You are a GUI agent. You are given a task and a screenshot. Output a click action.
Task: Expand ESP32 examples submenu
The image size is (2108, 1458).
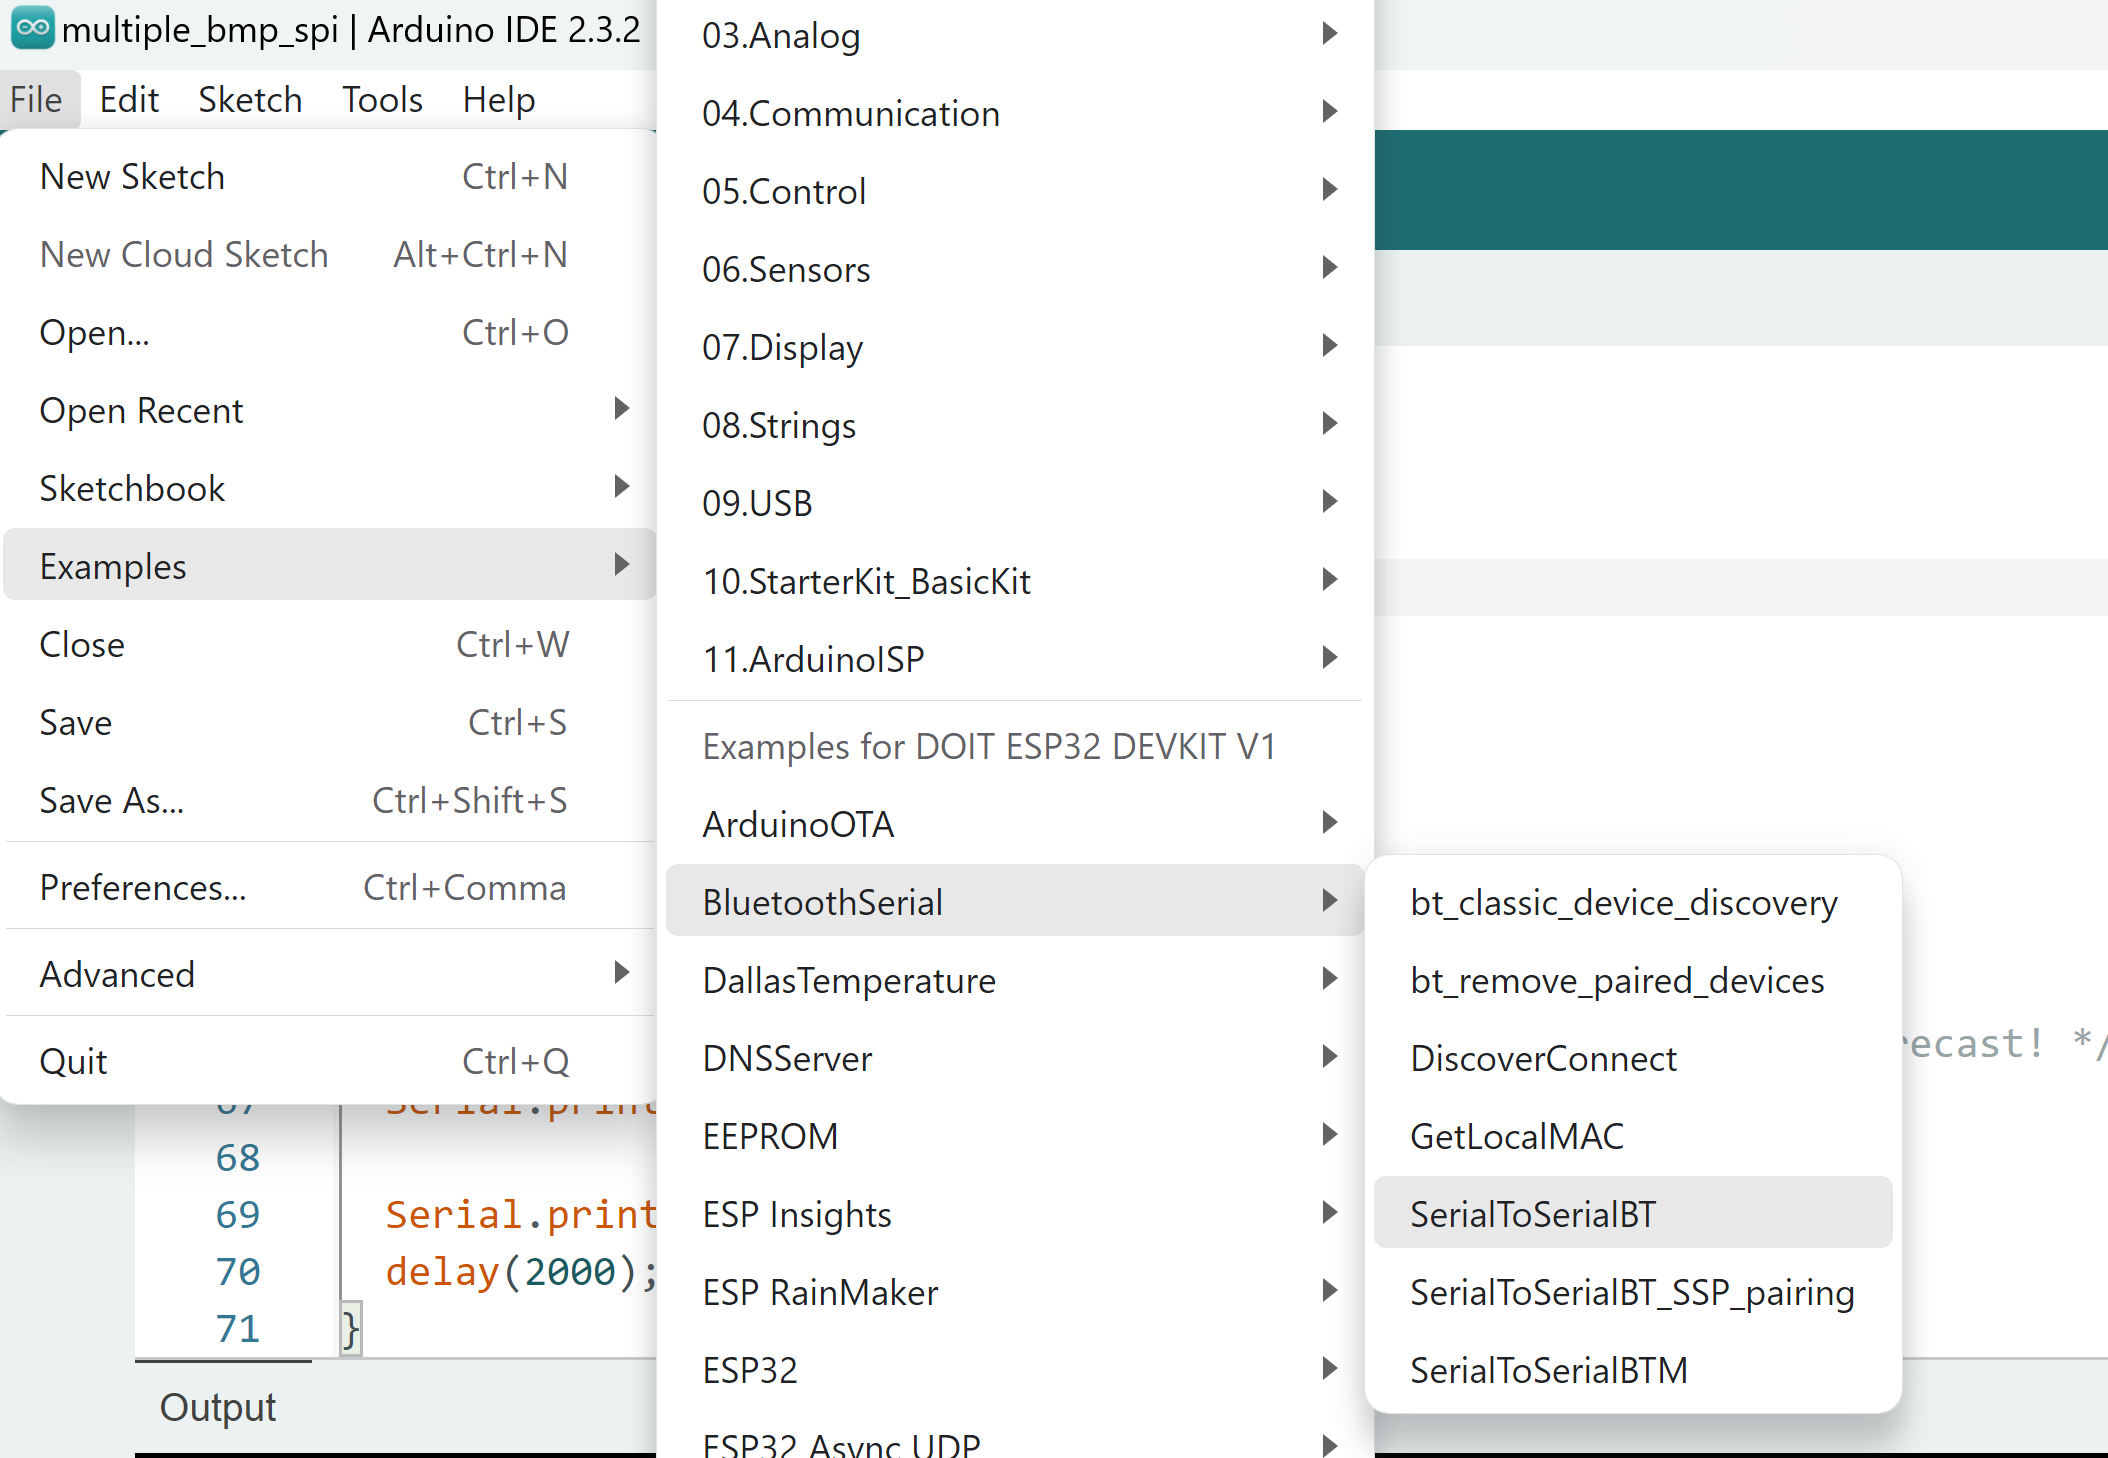pos(1015,1371)
